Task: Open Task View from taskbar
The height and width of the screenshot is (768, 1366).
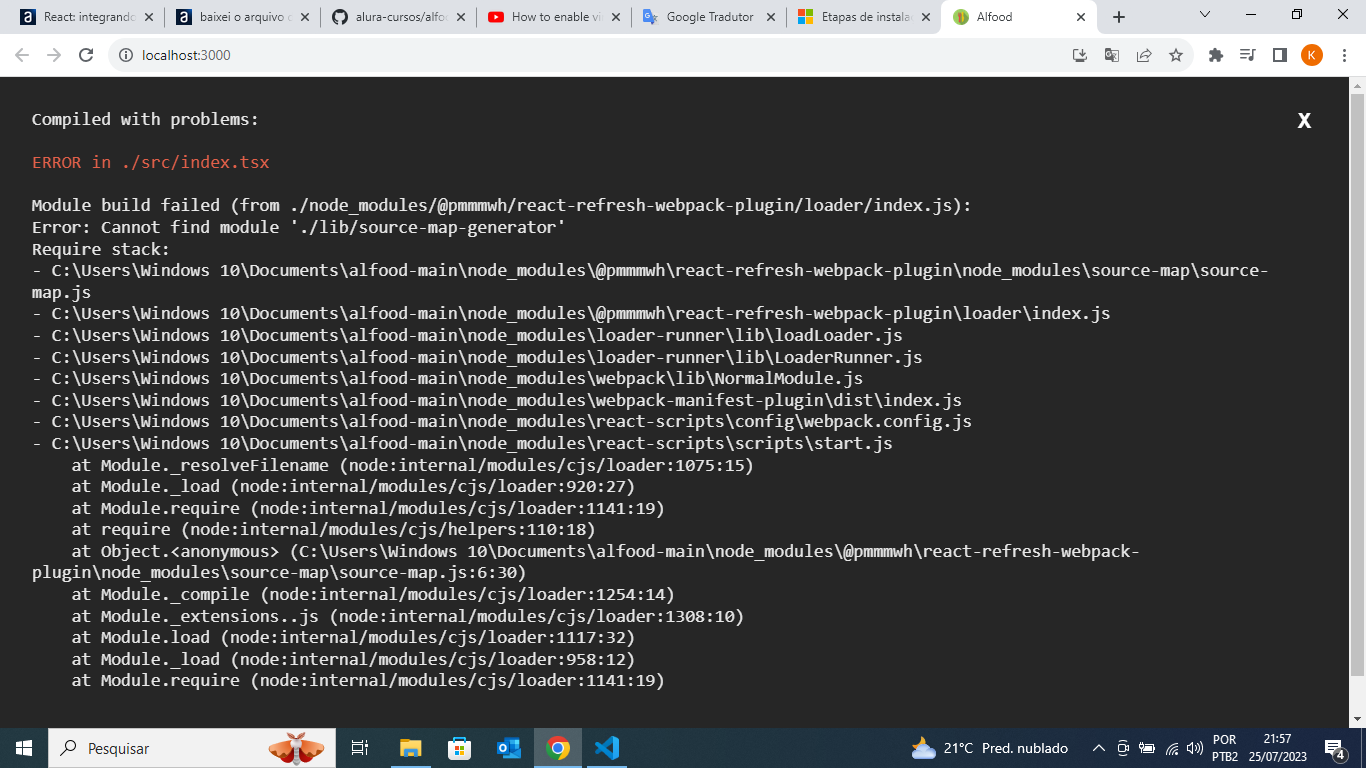Action: point(360,748)
